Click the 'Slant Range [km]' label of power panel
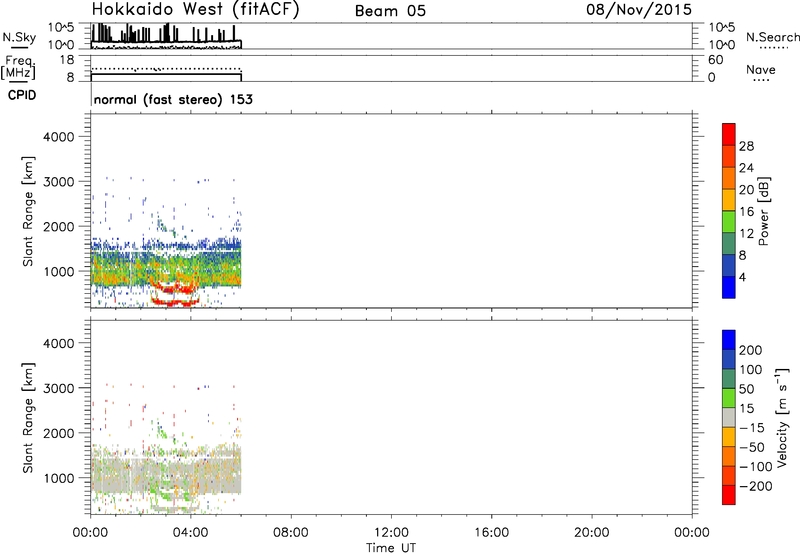 coord(27,211)
